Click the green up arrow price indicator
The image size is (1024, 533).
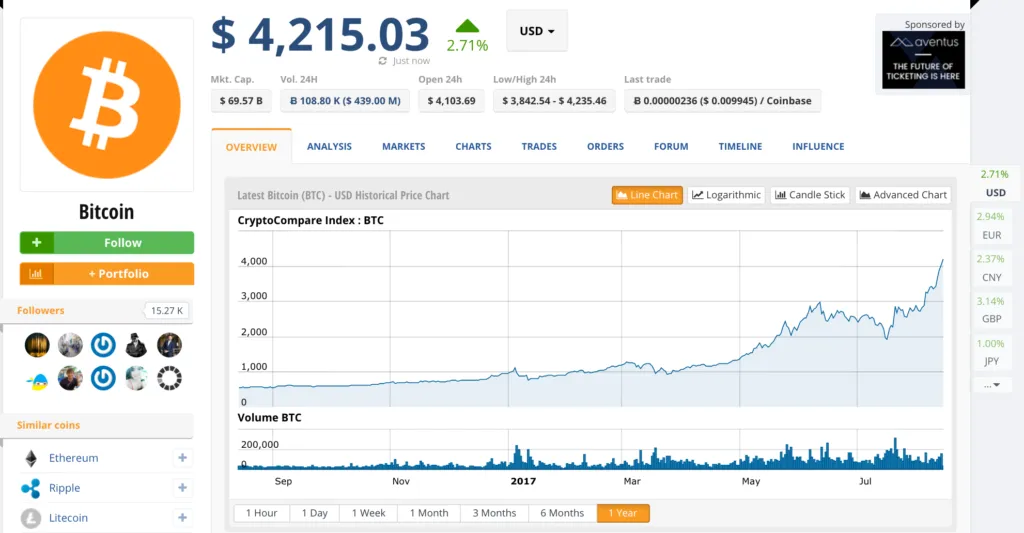467,26
